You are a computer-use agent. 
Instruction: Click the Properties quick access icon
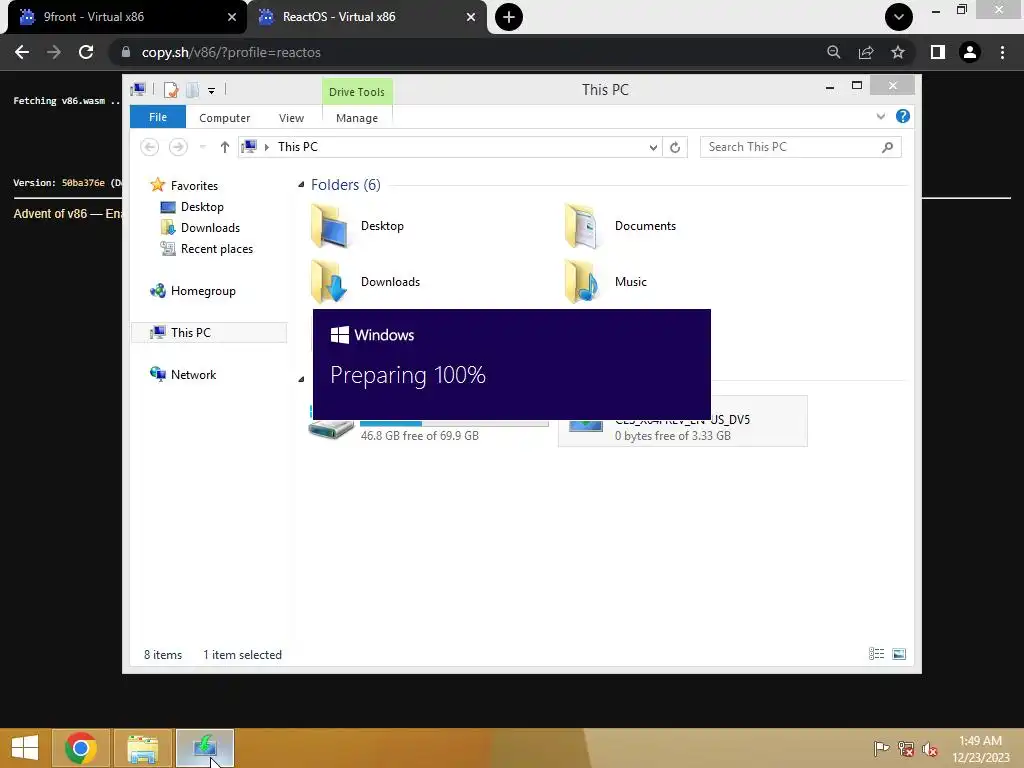point(171,90)
